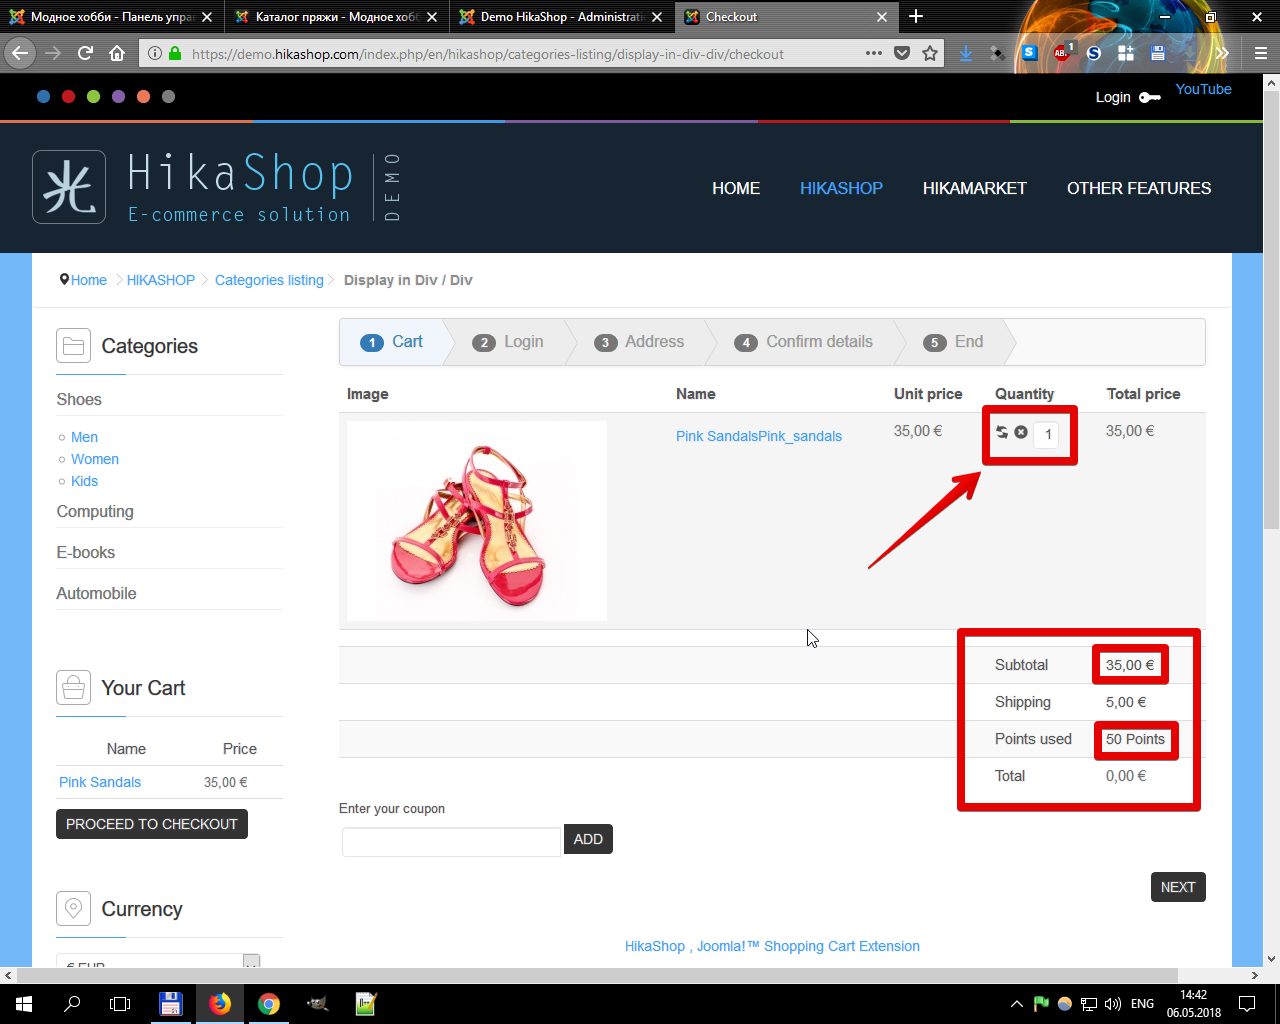1280x1024 pixels.
Task: Go to Home in the breadcrumb
Action: [x=89, y=280]
